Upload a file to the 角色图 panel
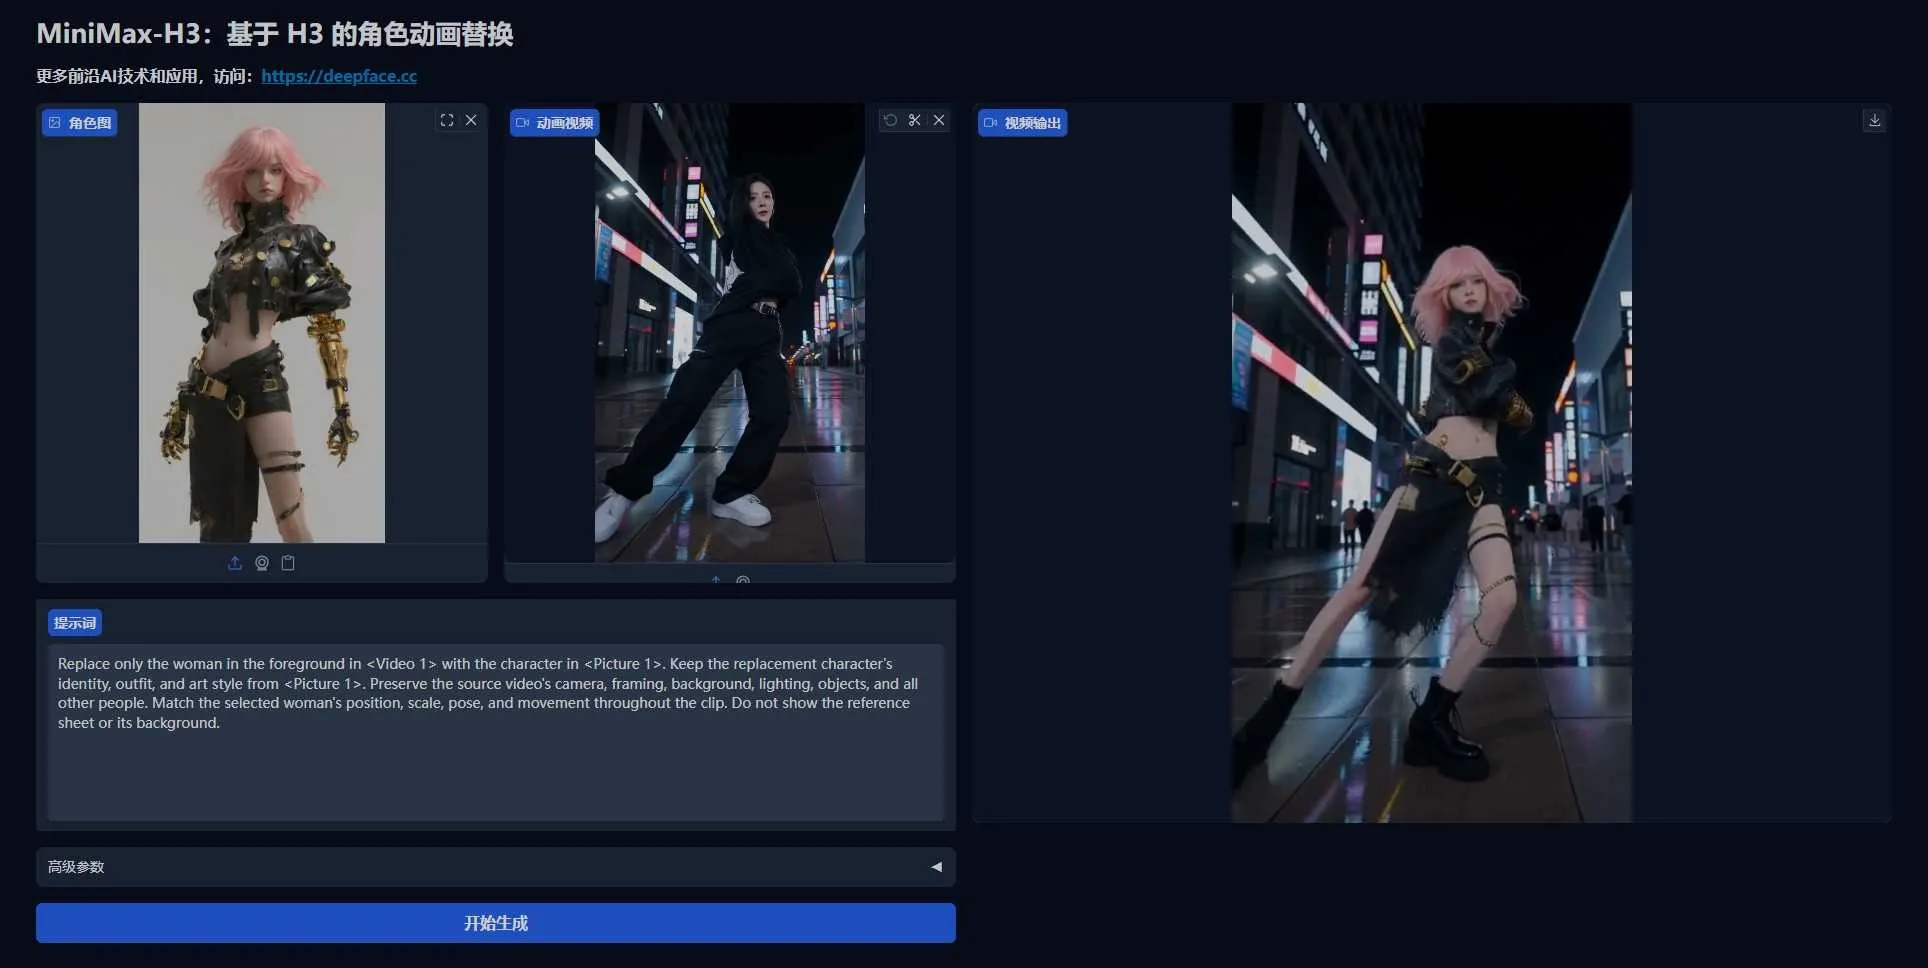Screen dimensions: 1928x968 (x=235, y=563)
